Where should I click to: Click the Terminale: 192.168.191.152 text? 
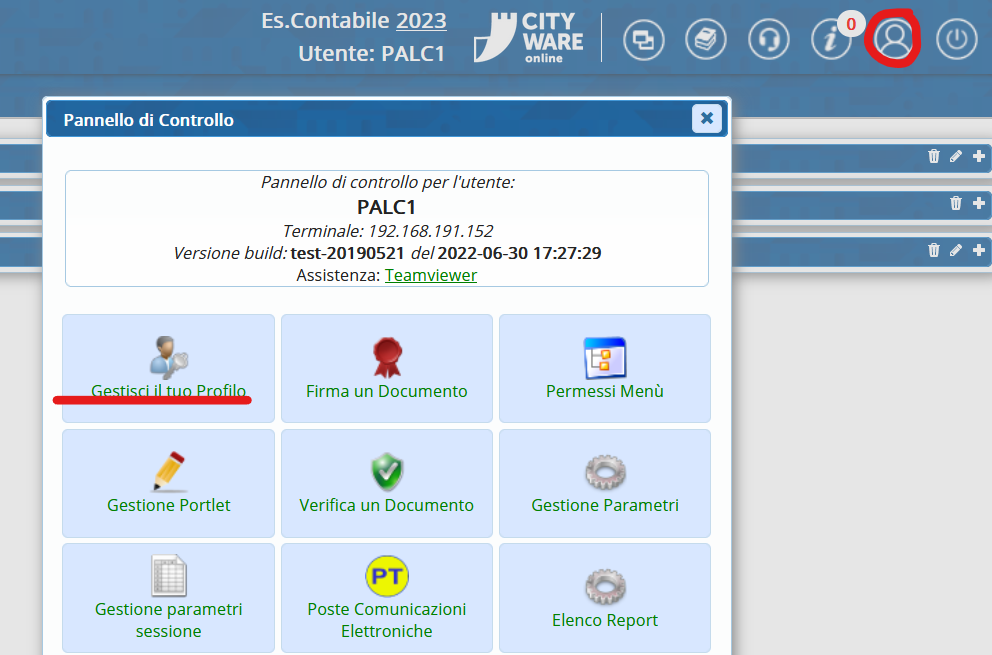tap(388, 231)
